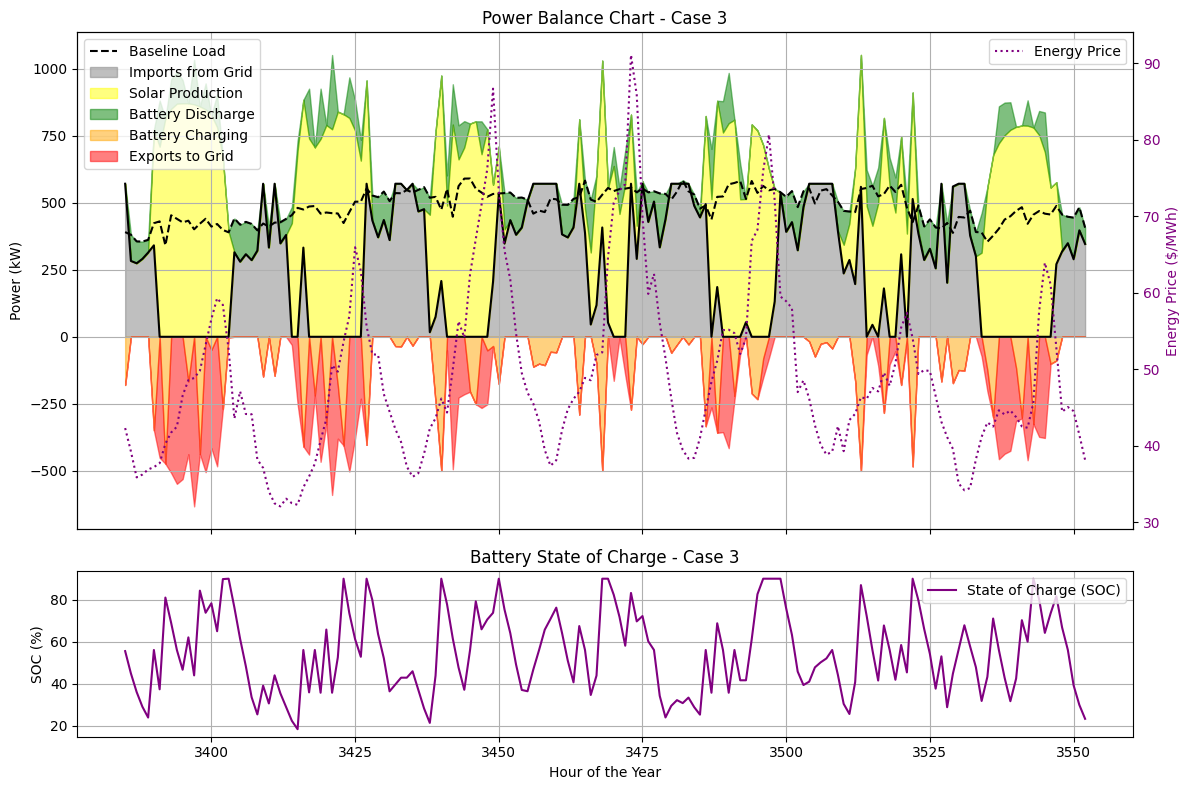Click the purple State of Charge legend line
This screenshot has height=790, width=1189.
[x=942, y=590]
